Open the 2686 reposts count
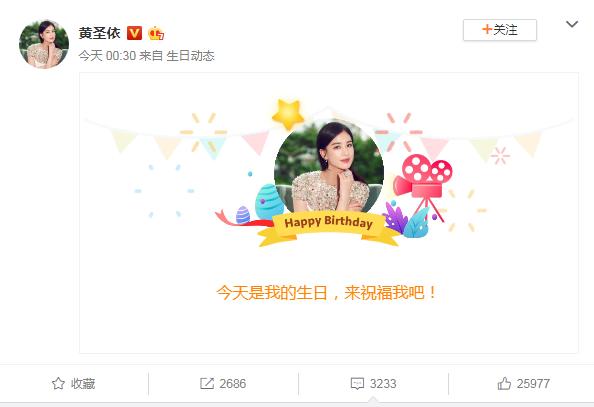Image resolution: width=594 pixels, height=407 pixels. 233,384
